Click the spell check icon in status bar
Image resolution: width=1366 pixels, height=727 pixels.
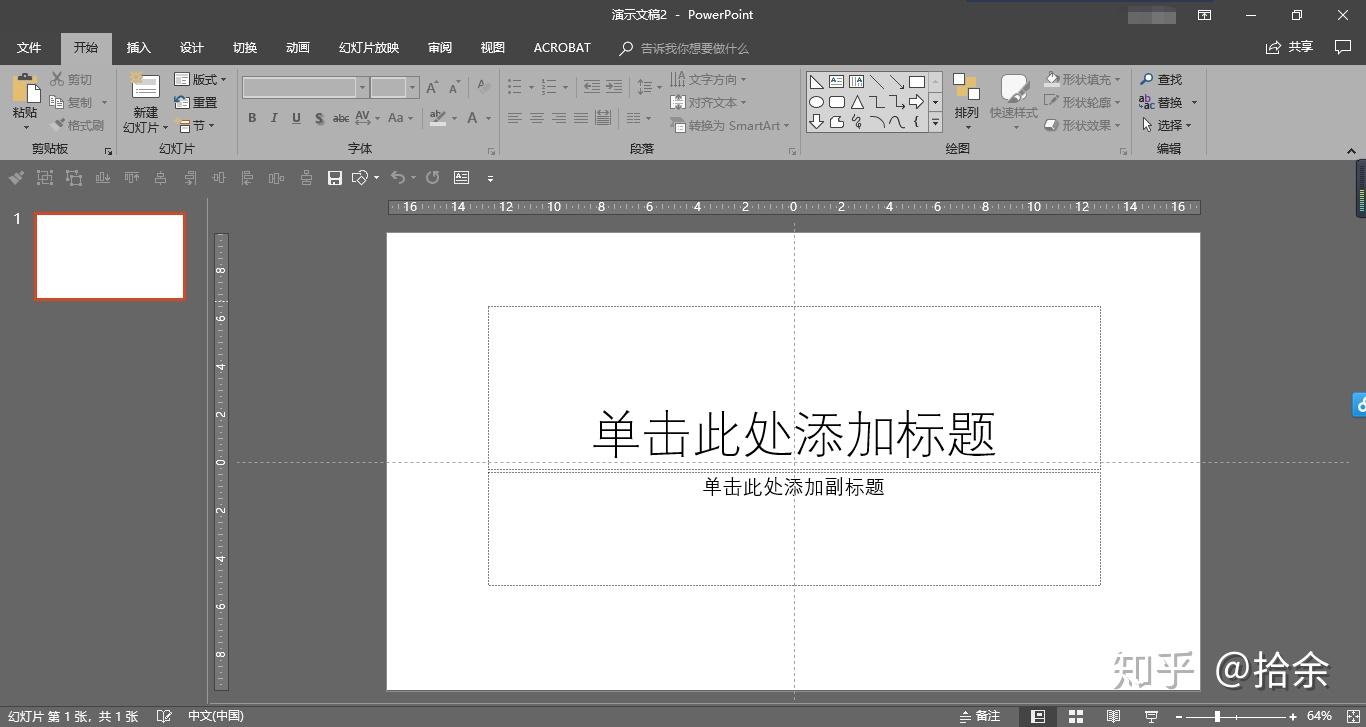tap(164, 716)
